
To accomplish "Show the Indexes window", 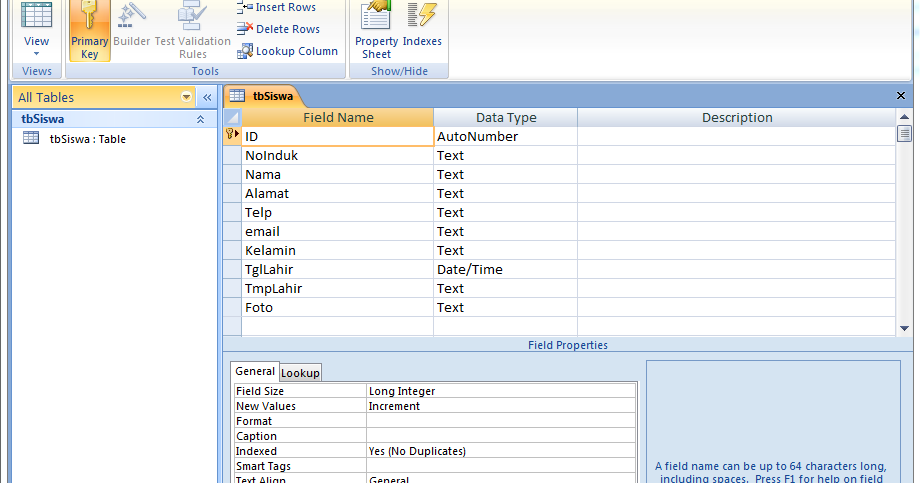I will (422, 25).
